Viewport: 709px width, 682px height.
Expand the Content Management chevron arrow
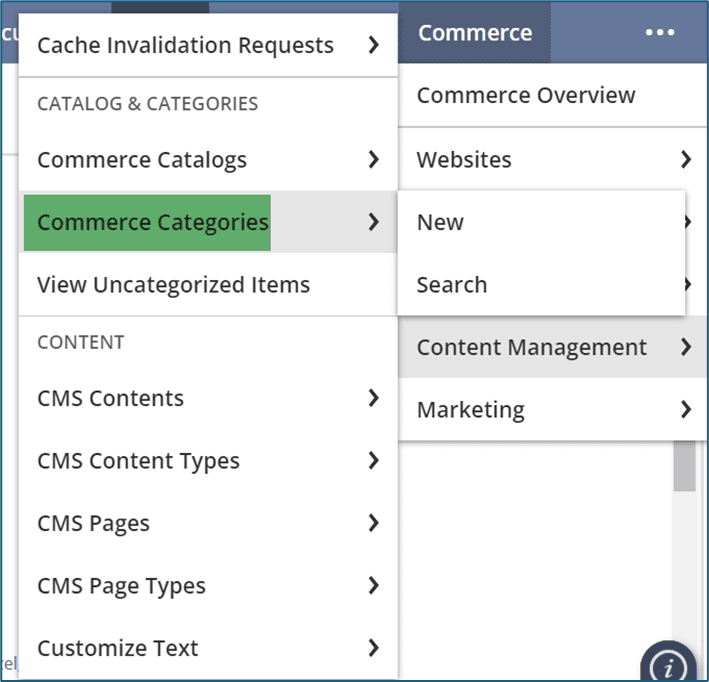[x=686, y=347]
